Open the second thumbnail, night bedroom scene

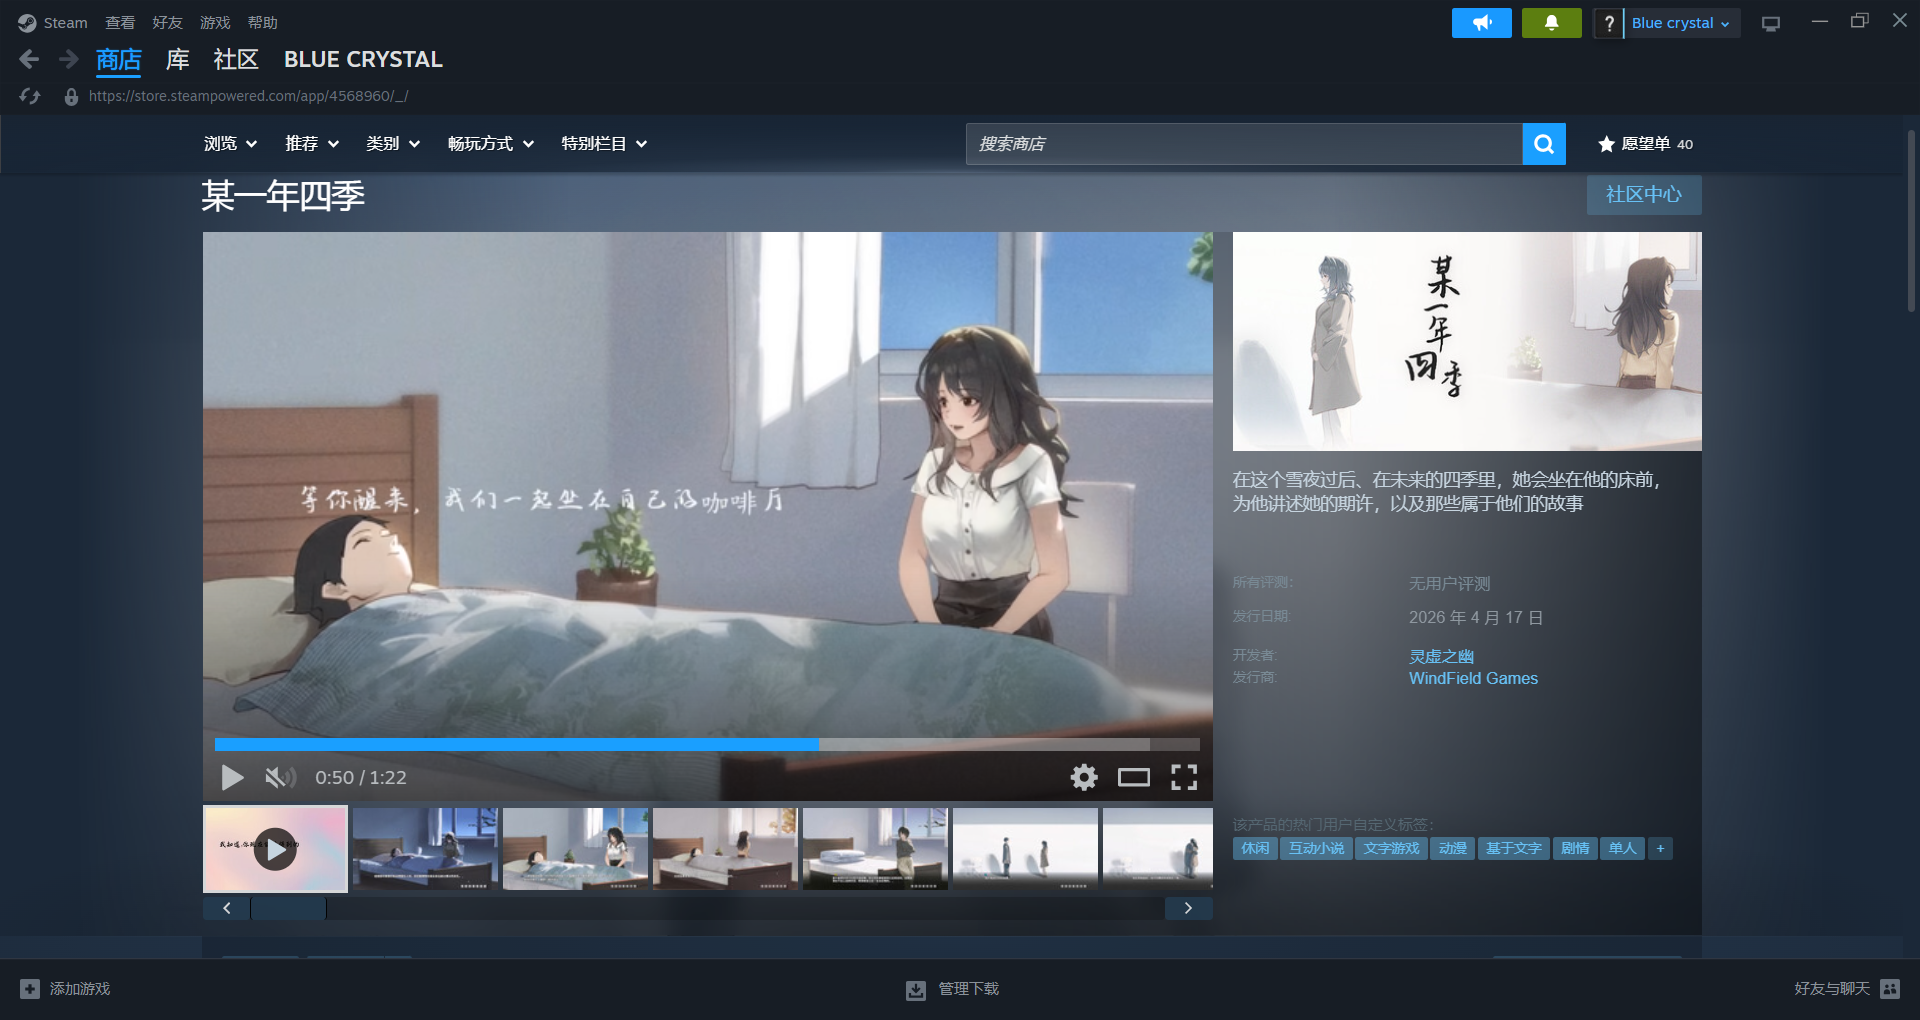tap(425, 849)
